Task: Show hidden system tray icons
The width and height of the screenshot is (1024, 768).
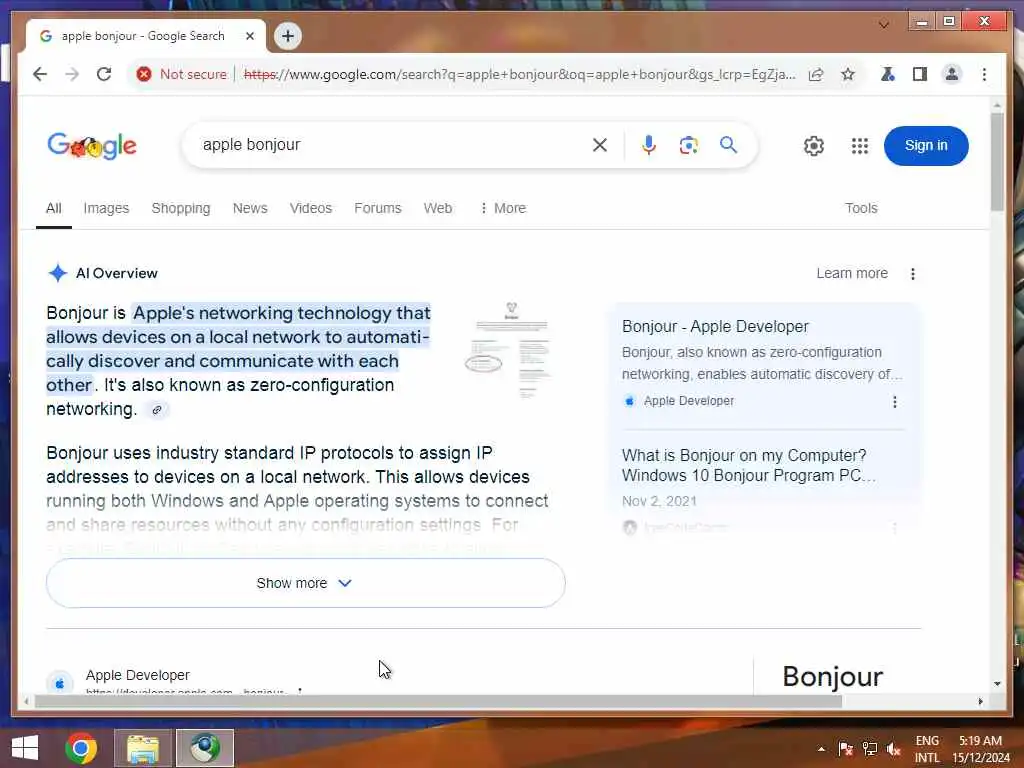Action: (x=821, y=748)
